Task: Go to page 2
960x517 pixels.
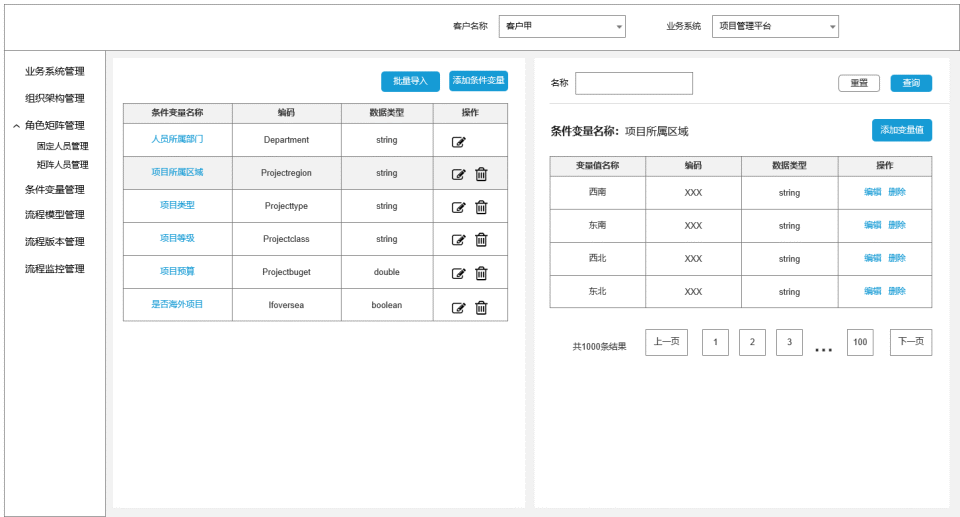Action: (752, 342)
